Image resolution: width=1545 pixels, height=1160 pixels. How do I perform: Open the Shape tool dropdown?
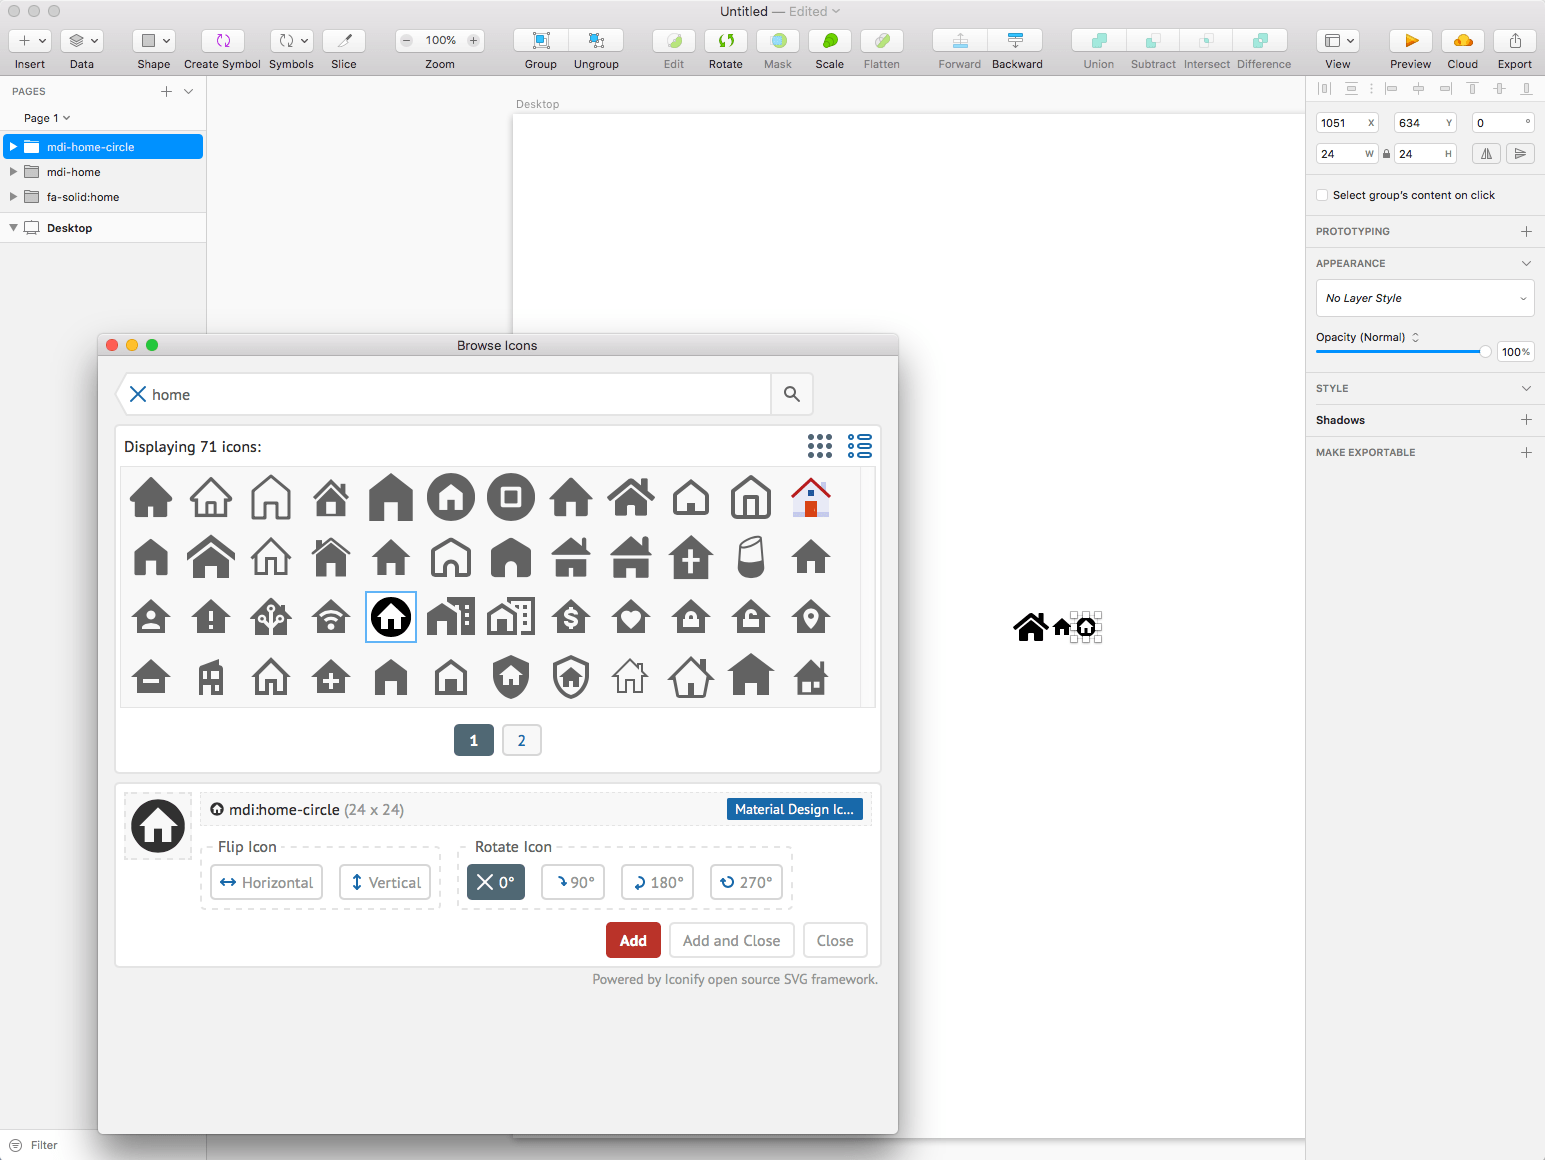154,41
